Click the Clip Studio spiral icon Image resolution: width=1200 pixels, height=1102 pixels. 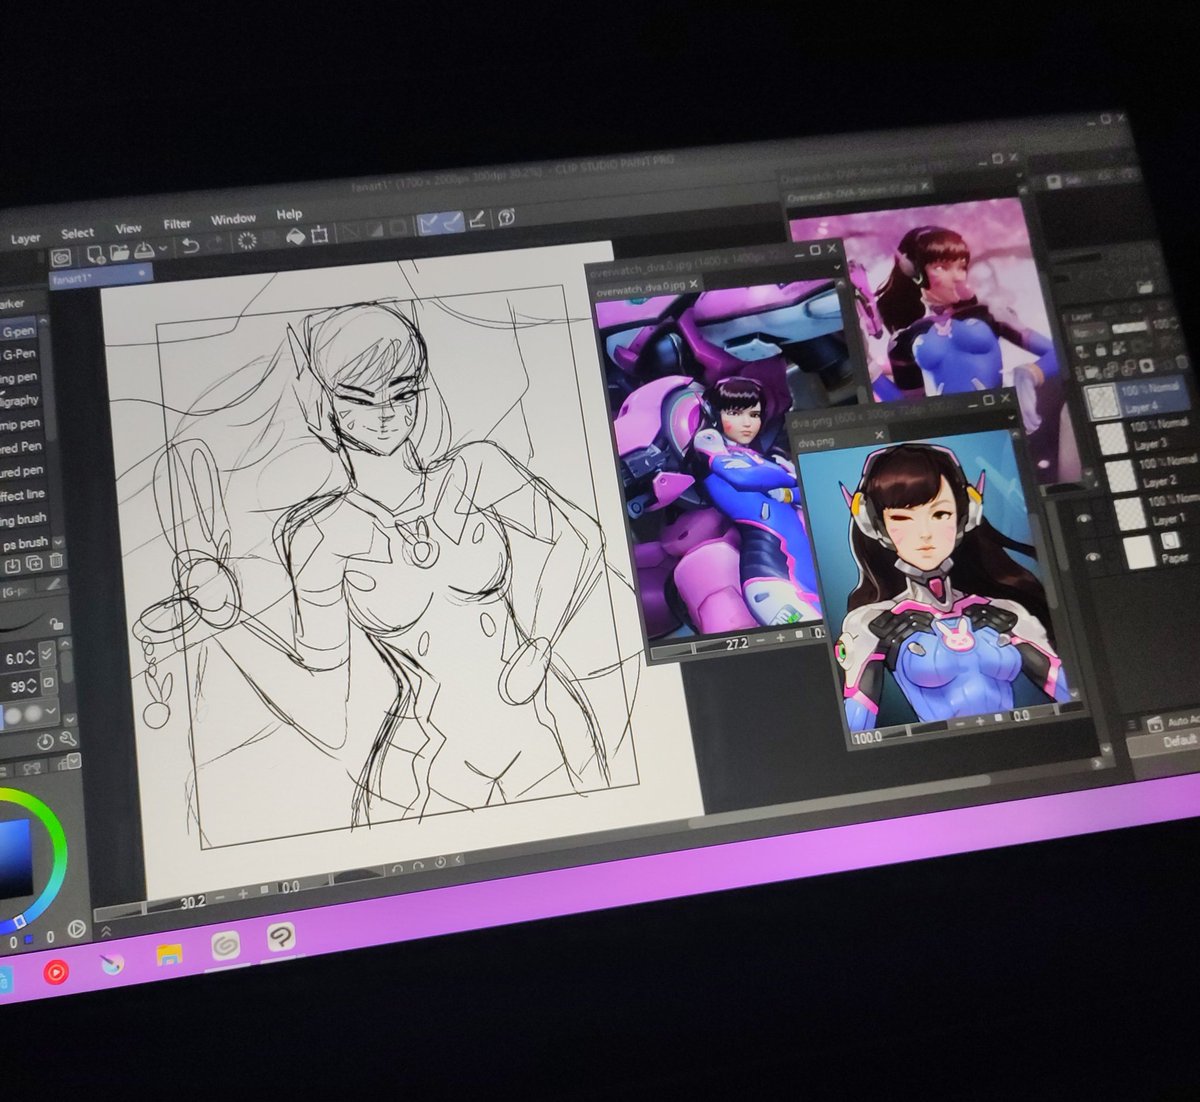(61, 259)
